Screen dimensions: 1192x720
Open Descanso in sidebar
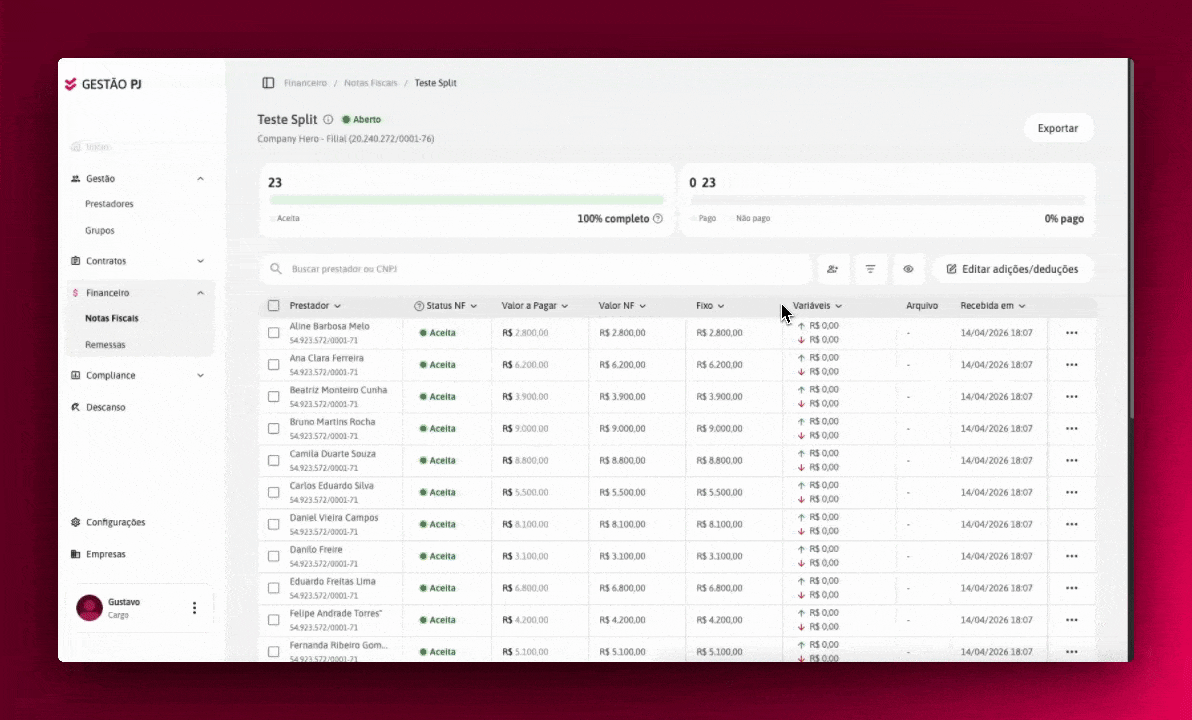pyautogui.click(x=106, y=408)
